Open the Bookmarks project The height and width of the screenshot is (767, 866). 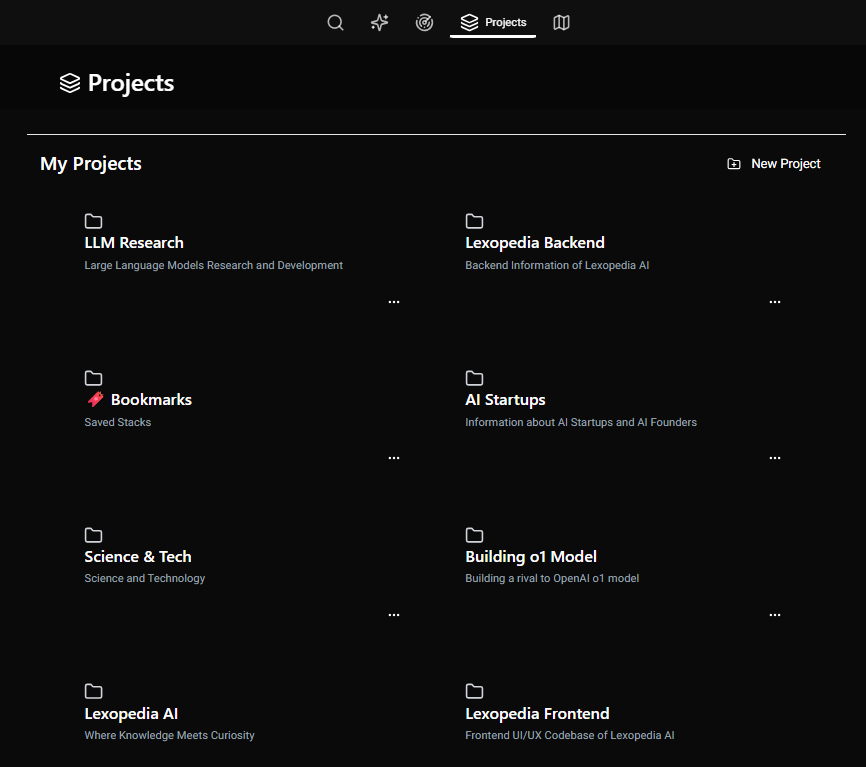(x=151, y=399)
